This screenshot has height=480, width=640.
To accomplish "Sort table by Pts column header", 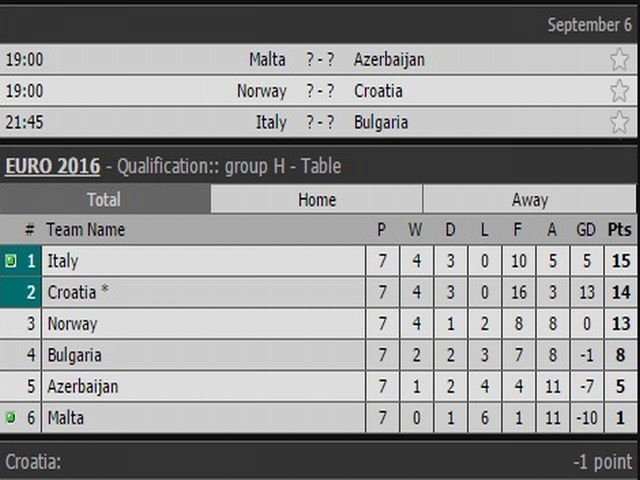I will pos(620,229).
